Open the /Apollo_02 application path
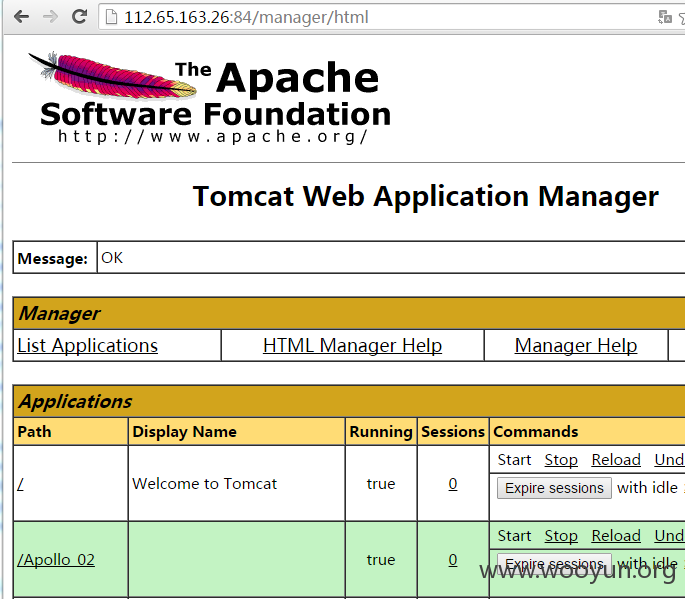 tap(56, 560)
